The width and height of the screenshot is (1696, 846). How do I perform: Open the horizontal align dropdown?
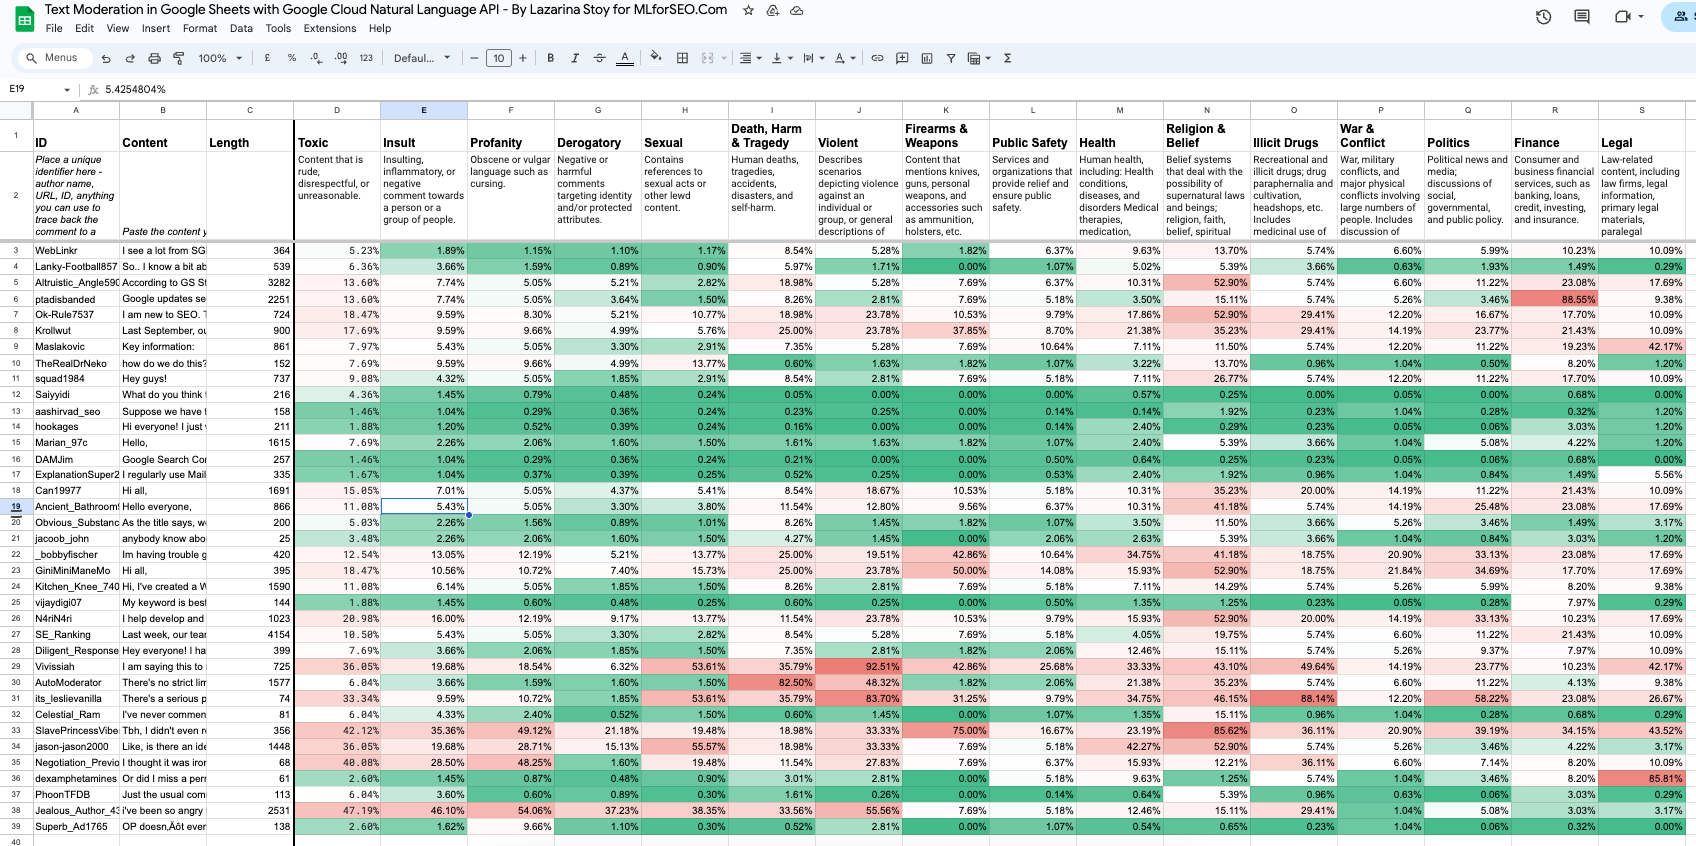[x=750, y=58]
